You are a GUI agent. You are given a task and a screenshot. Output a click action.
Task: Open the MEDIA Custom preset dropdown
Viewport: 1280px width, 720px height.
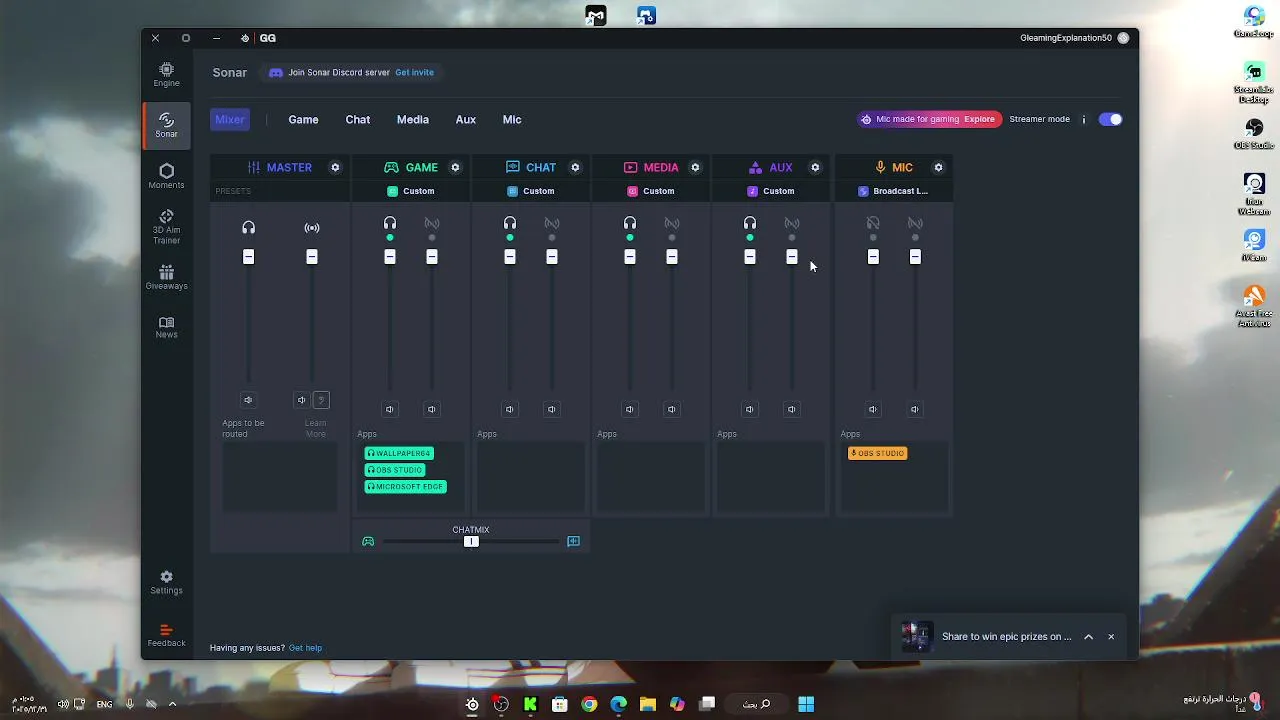pyautogui.click(x=651, y=191)
